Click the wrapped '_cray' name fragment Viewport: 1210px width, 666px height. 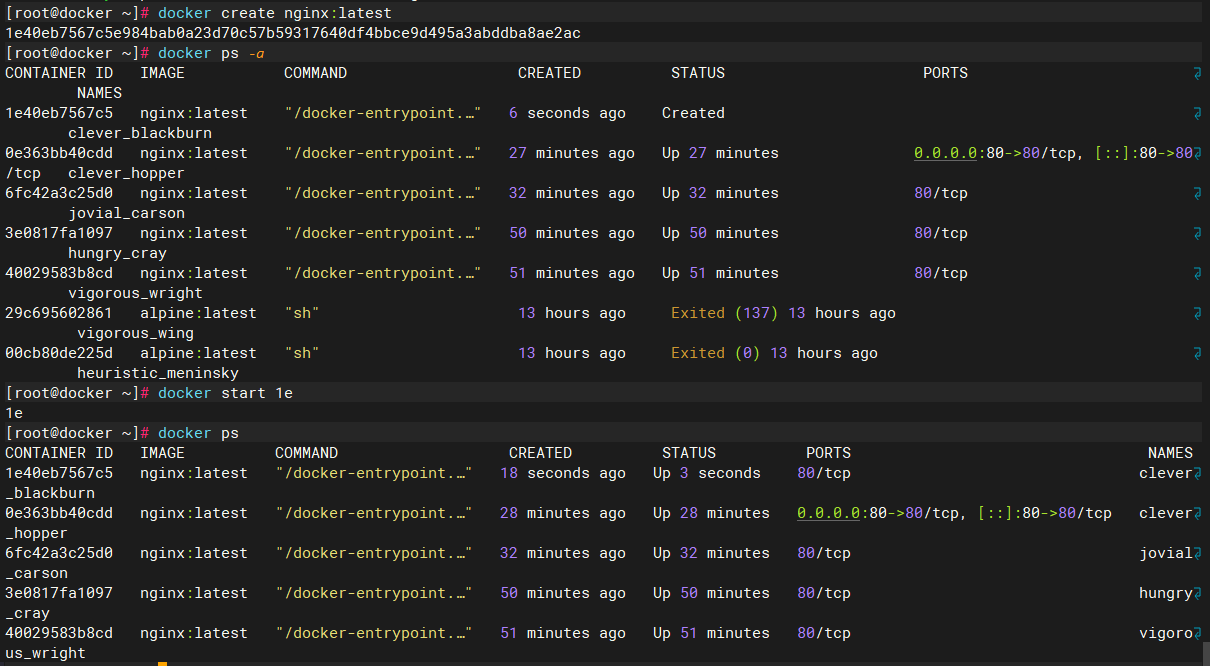pos(27,613)
